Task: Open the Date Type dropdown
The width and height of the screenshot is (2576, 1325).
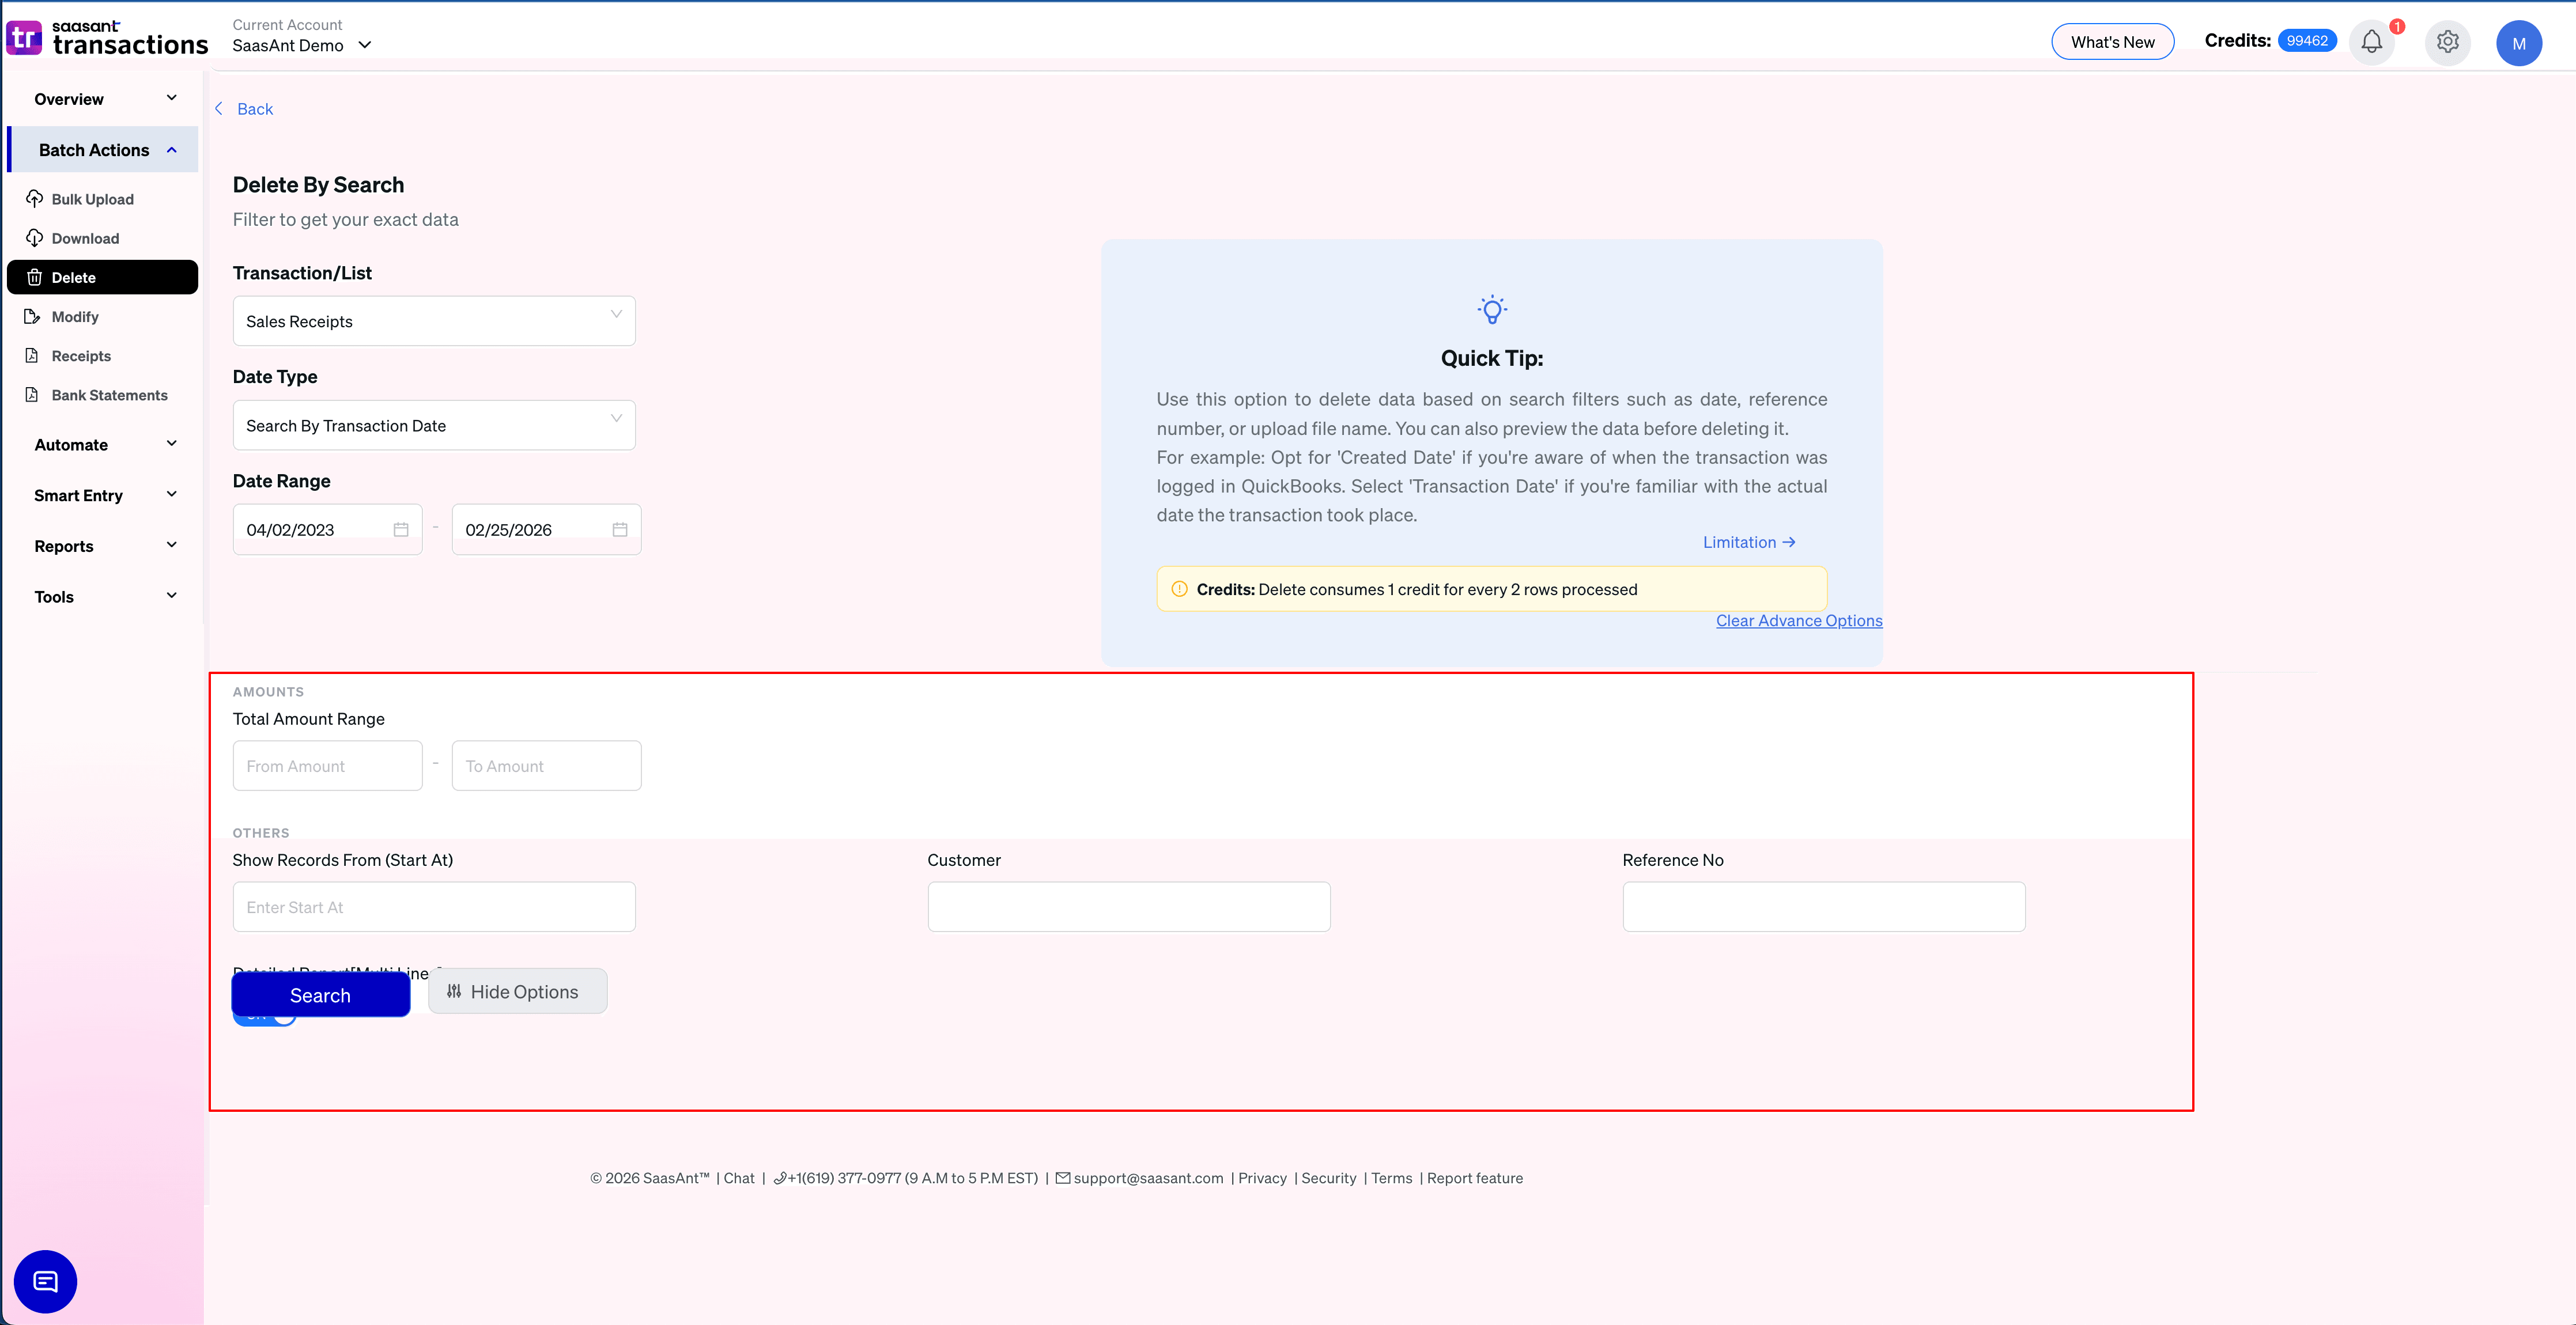Action: [433, 425]
